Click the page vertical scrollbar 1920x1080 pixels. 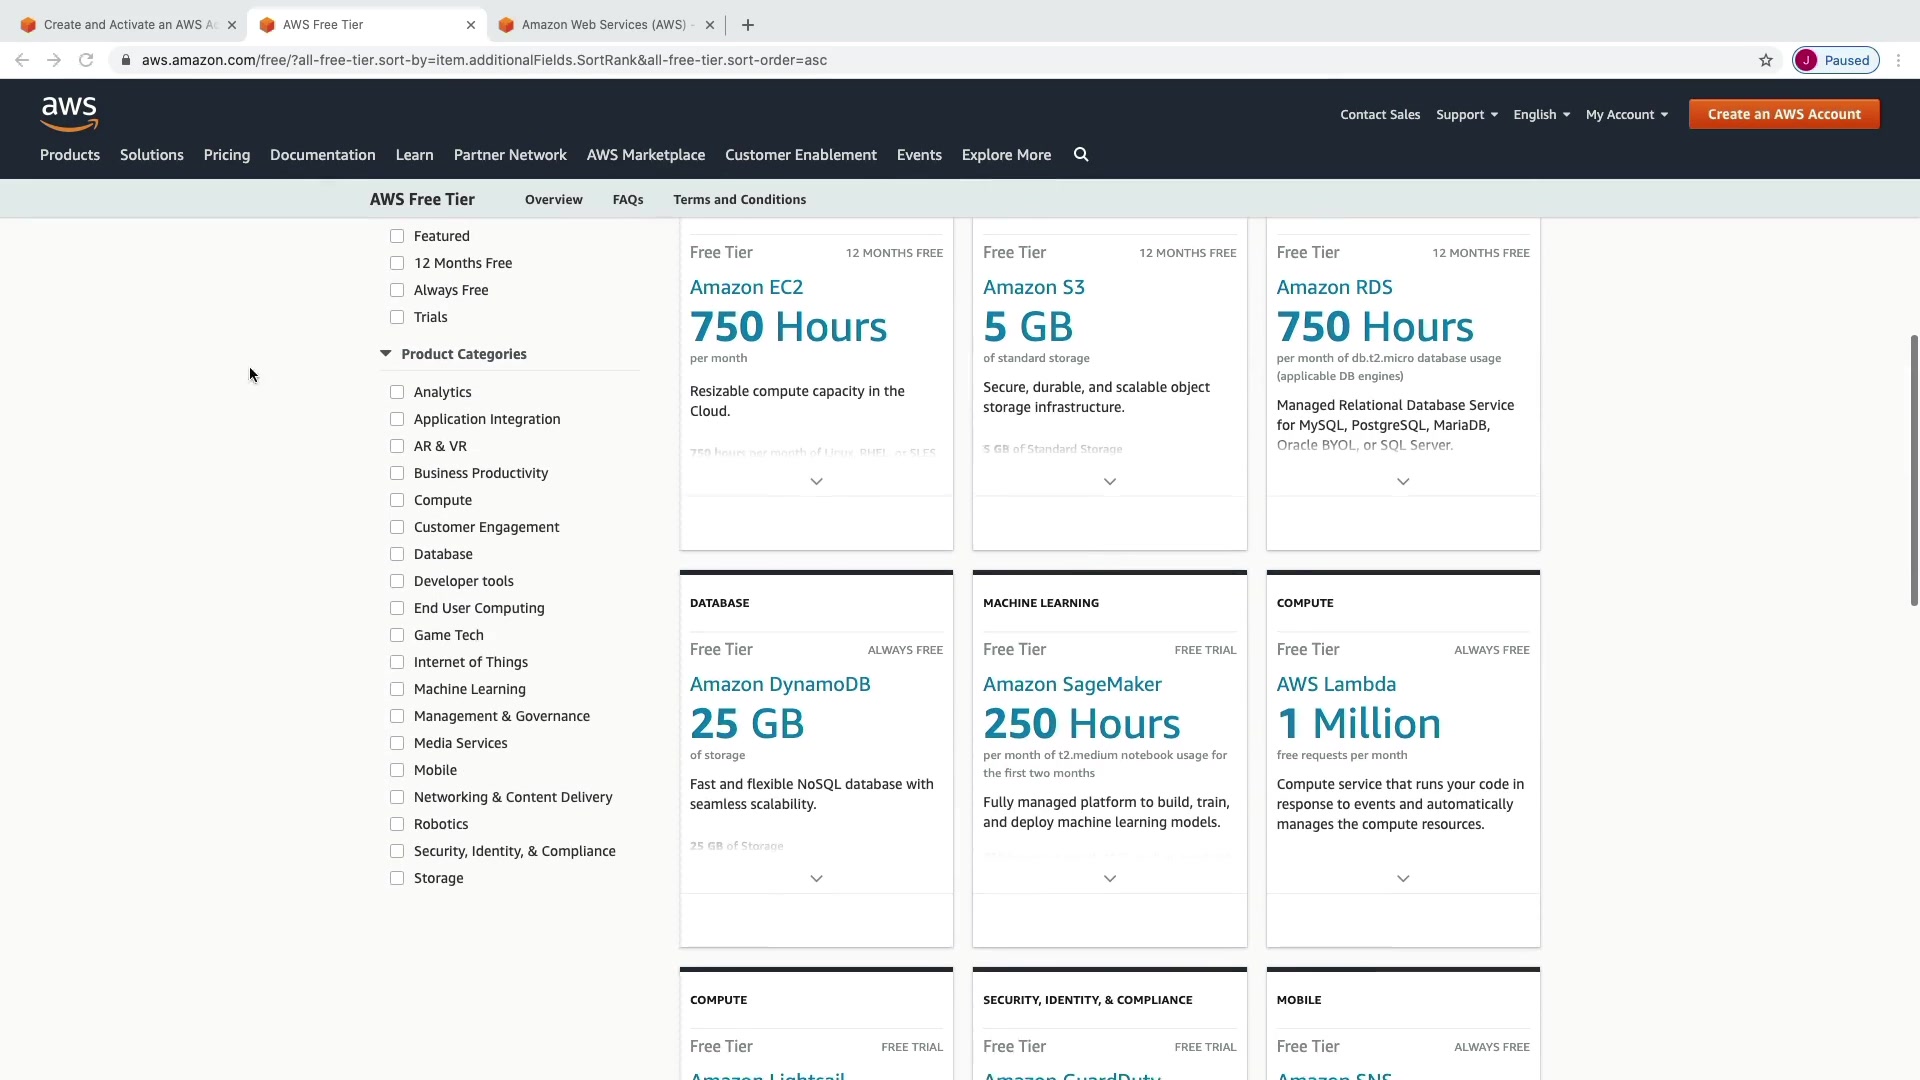pos(1913,470)
